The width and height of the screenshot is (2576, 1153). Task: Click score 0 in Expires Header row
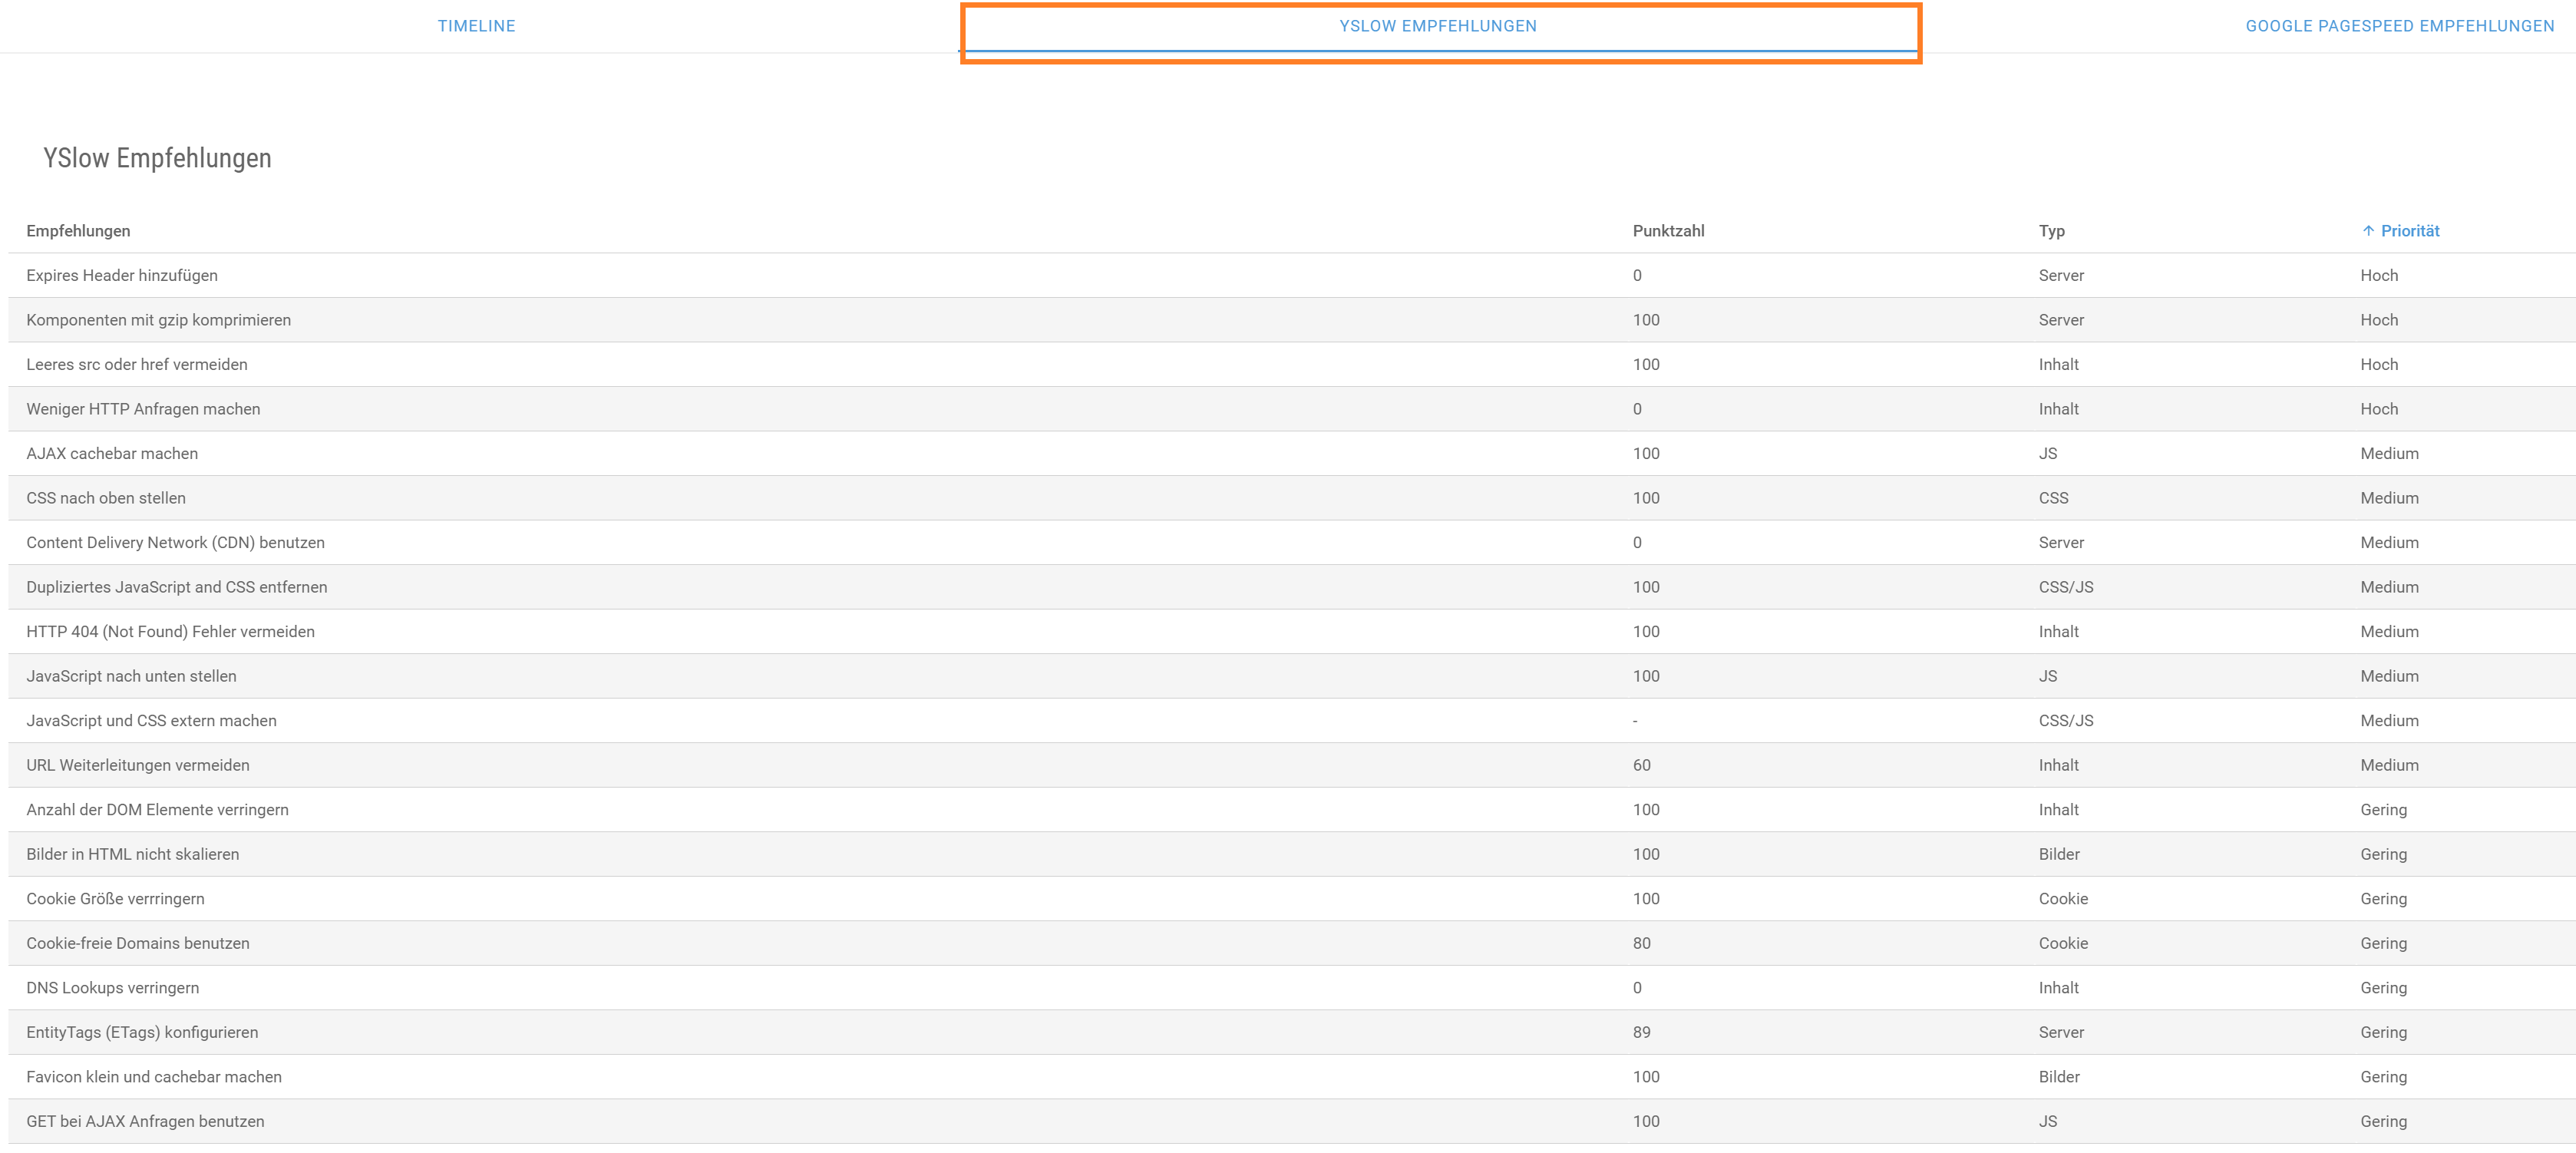[1637, 275]
